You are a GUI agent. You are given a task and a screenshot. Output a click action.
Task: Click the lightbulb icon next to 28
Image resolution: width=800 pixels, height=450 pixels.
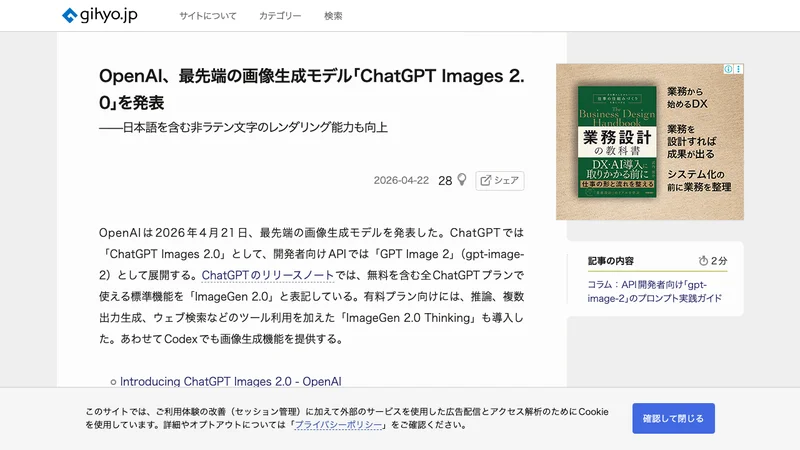pyautogui.click(x=462, y=180)
